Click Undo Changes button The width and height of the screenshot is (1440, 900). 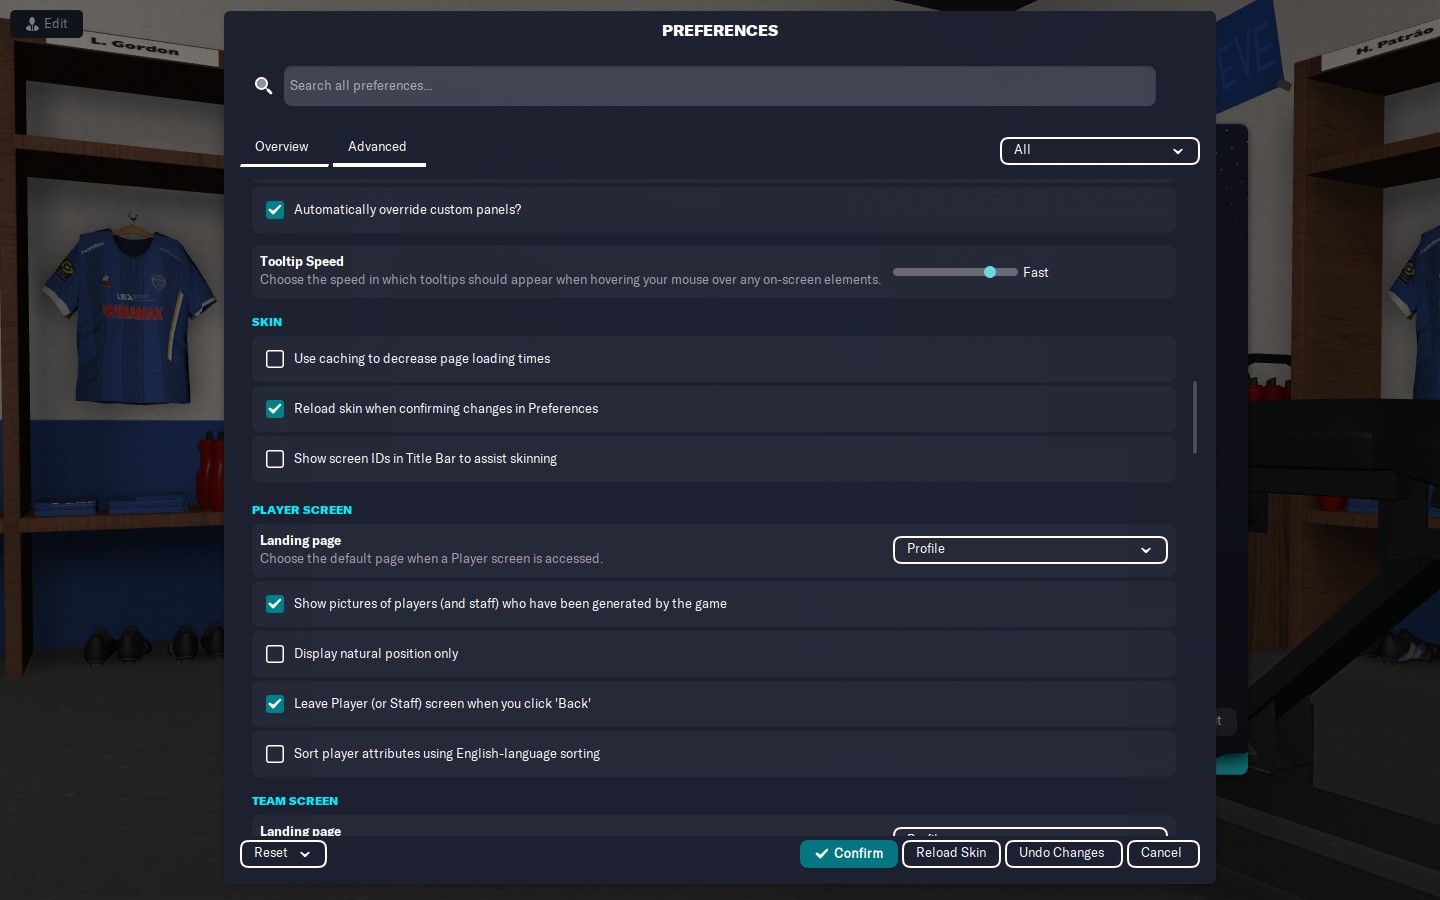tap(1063, 854)
